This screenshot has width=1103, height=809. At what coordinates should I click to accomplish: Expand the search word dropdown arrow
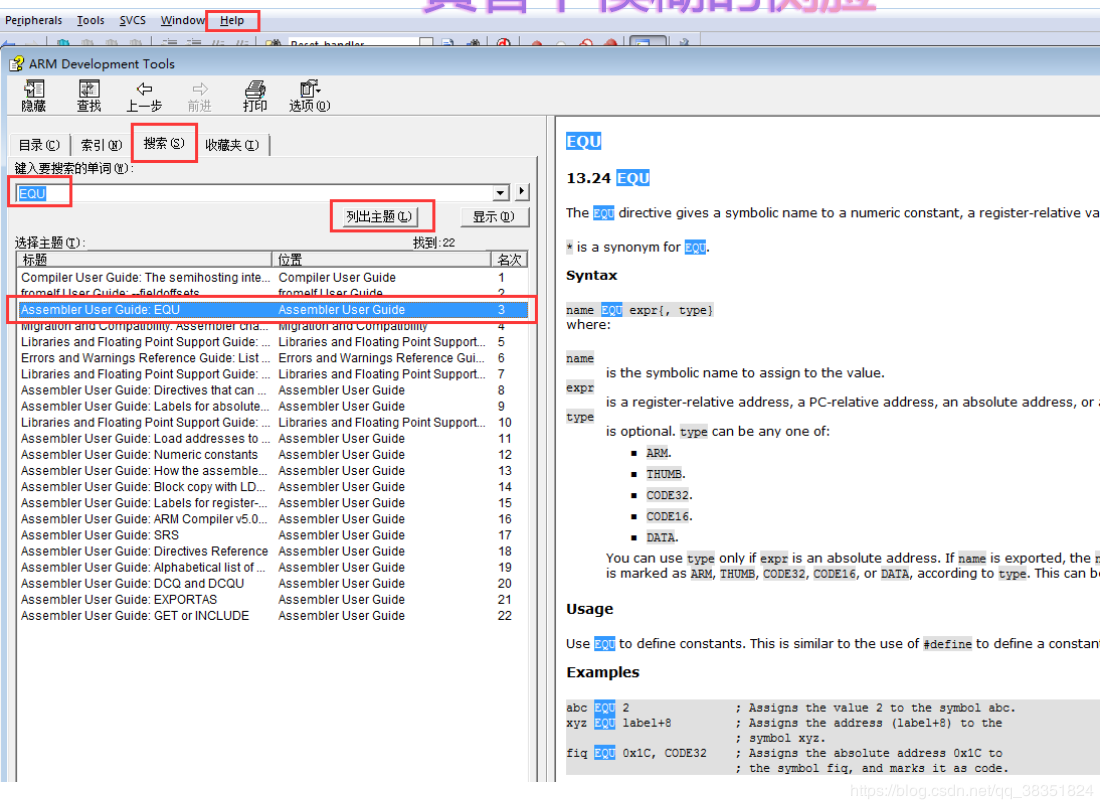(x=500, y=193)
